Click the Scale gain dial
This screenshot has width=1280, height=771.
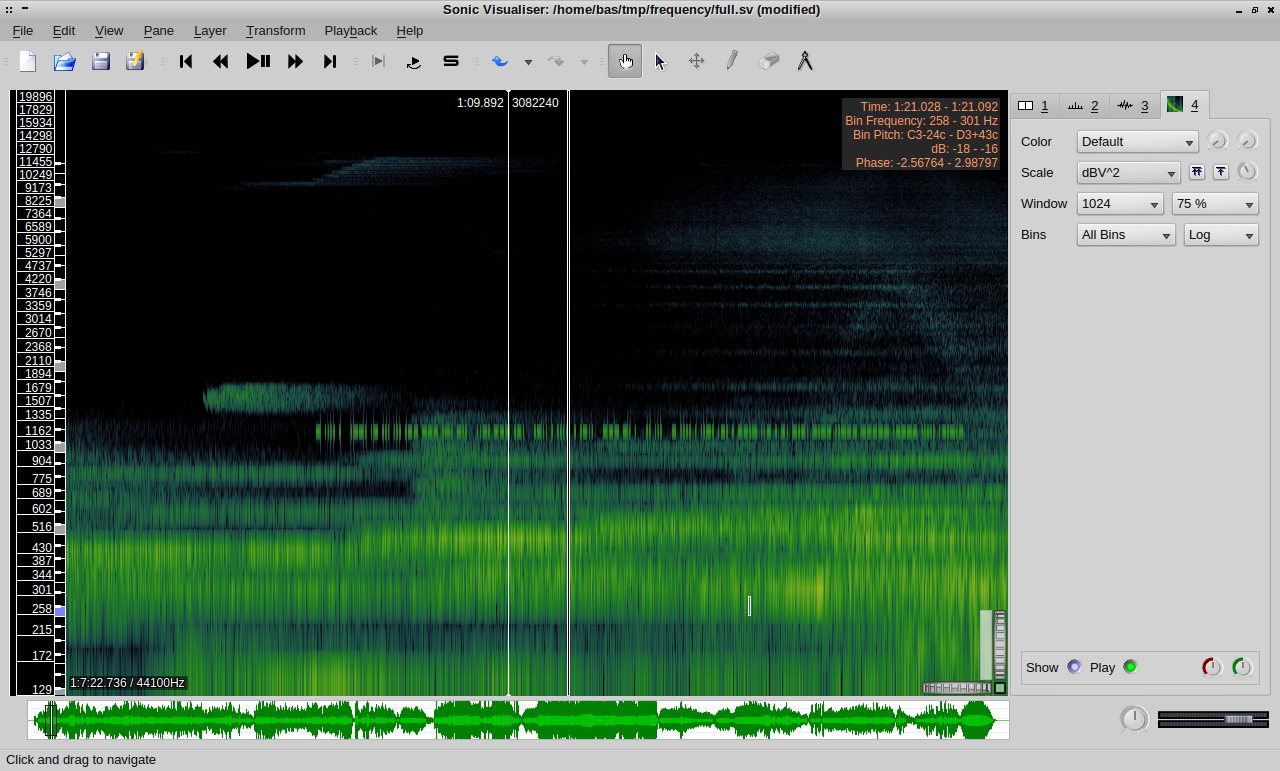coord(1246,172)
